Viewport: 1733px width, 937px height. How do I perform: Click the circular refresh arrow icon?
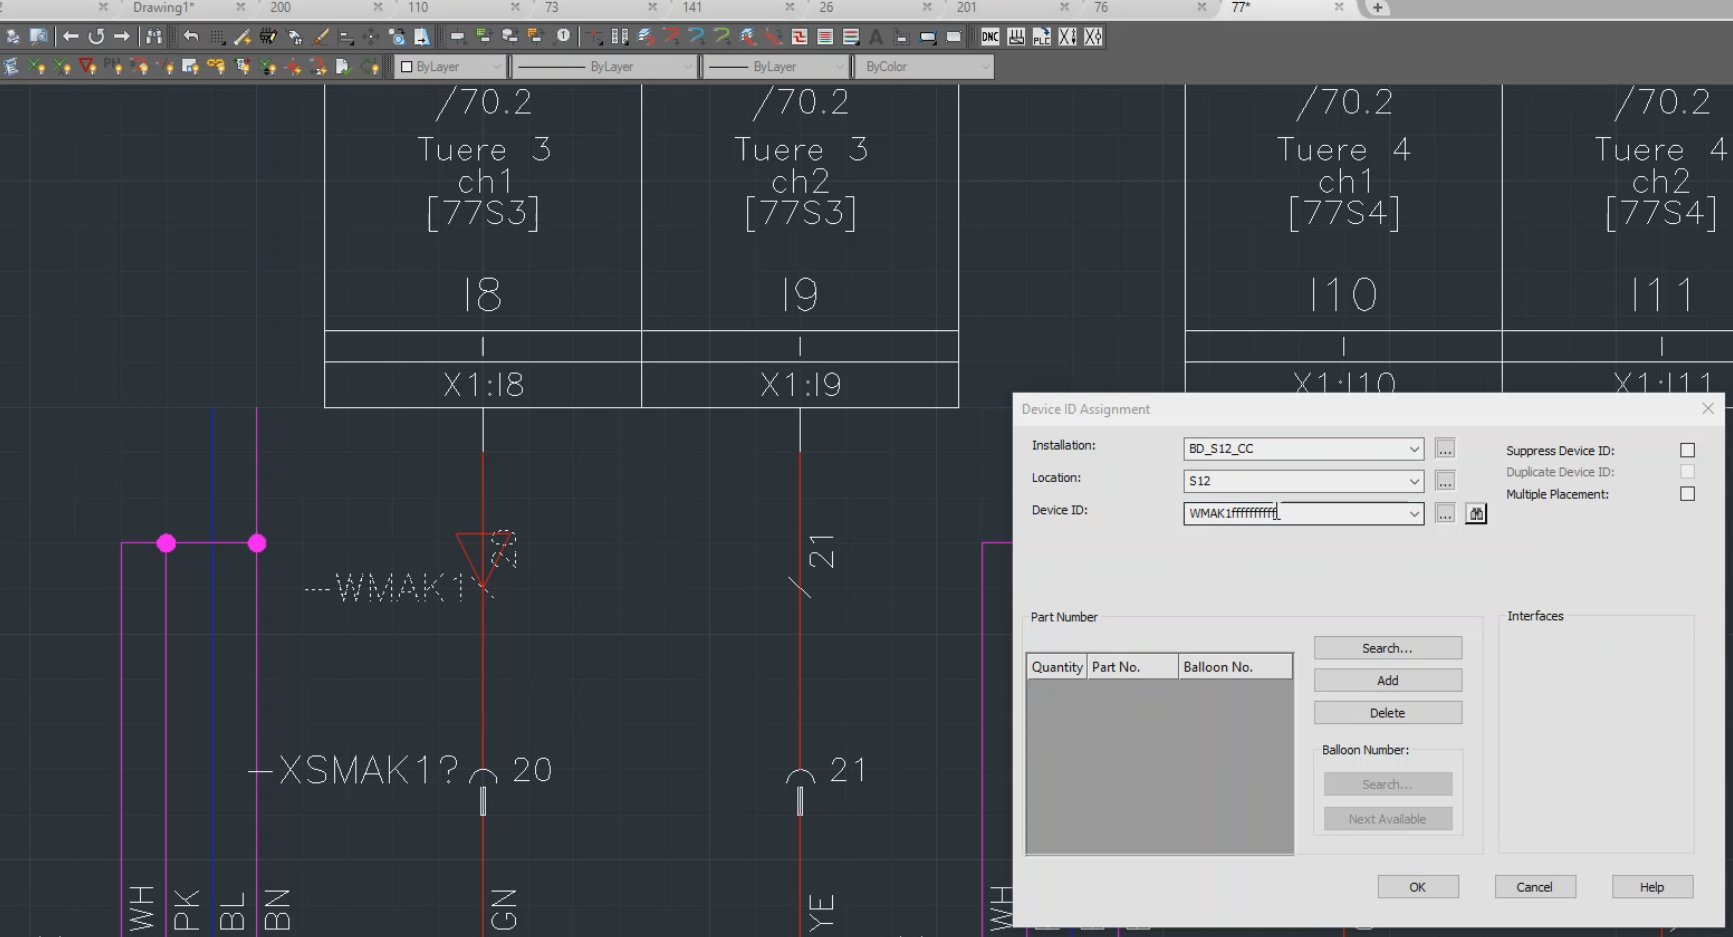(x=96, y=36)
